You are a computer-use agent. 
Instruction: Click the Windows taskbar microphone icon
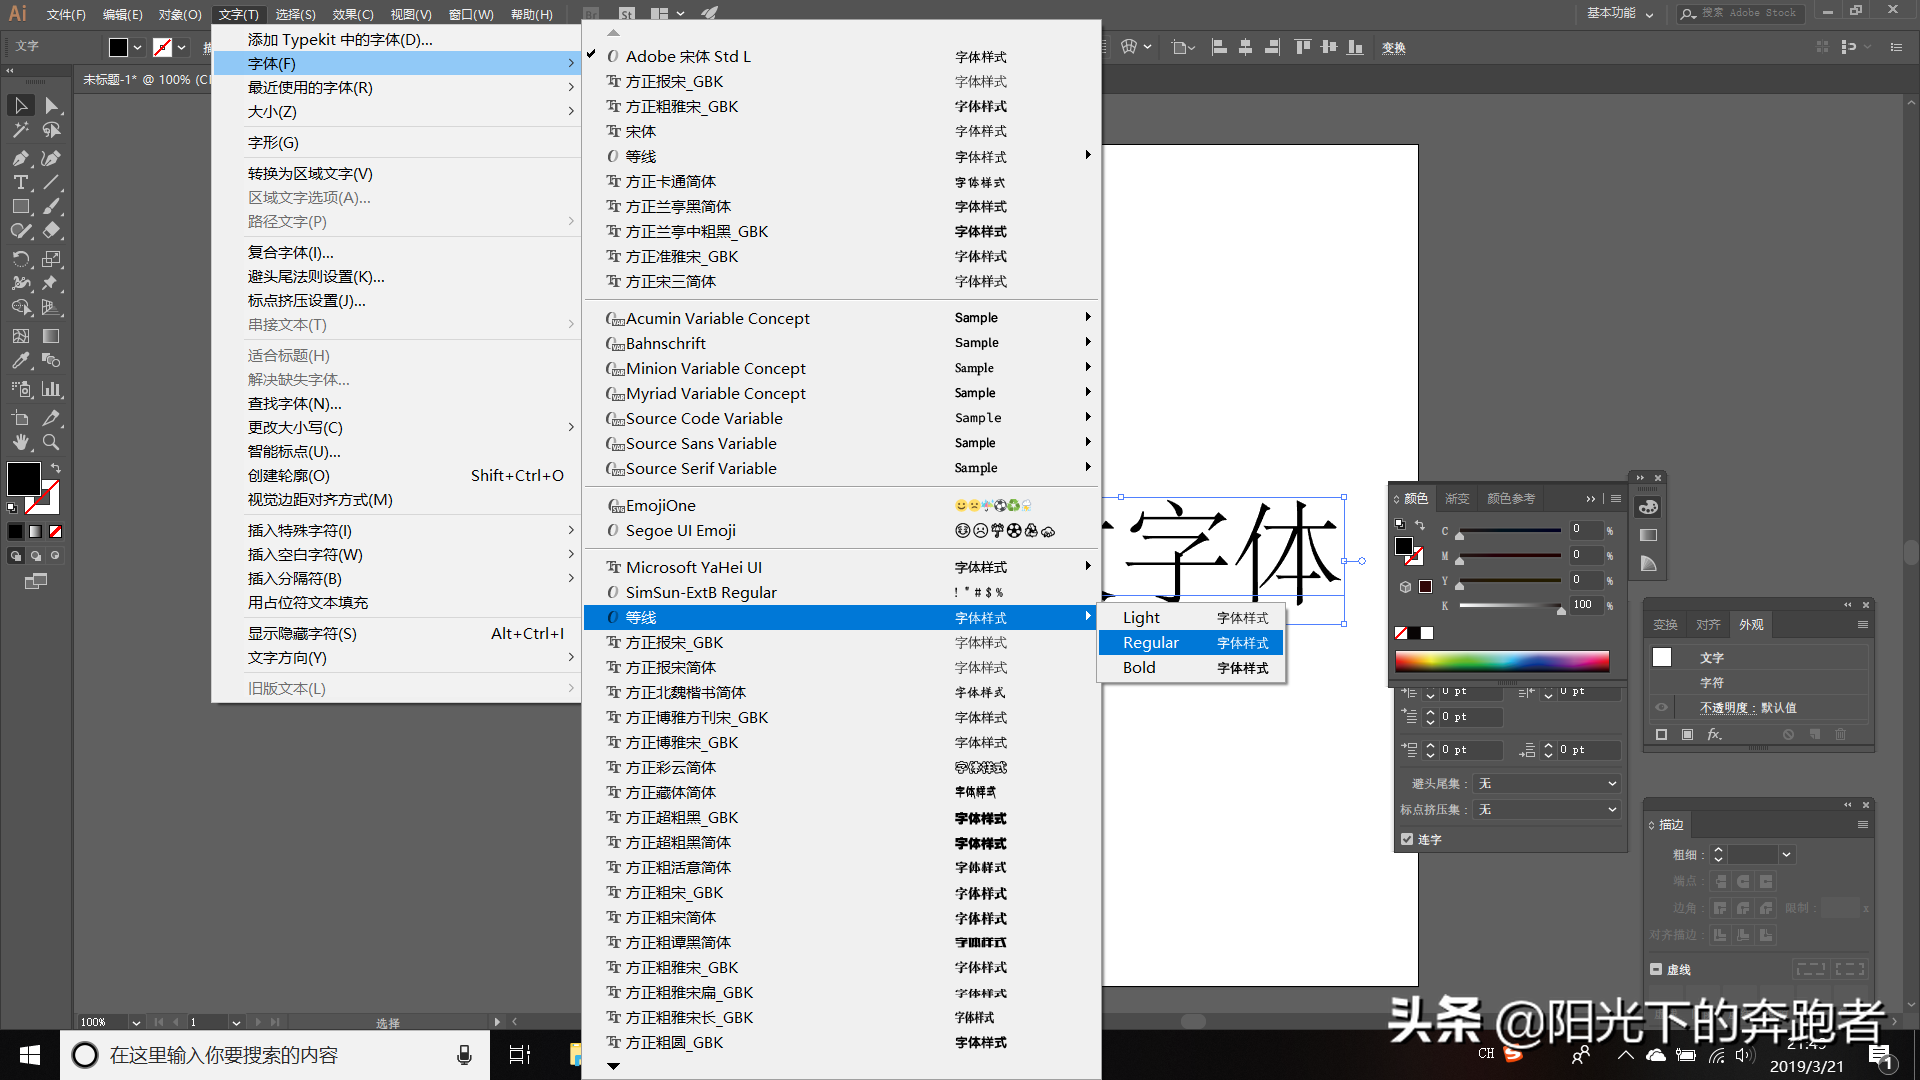[464, 1055]
